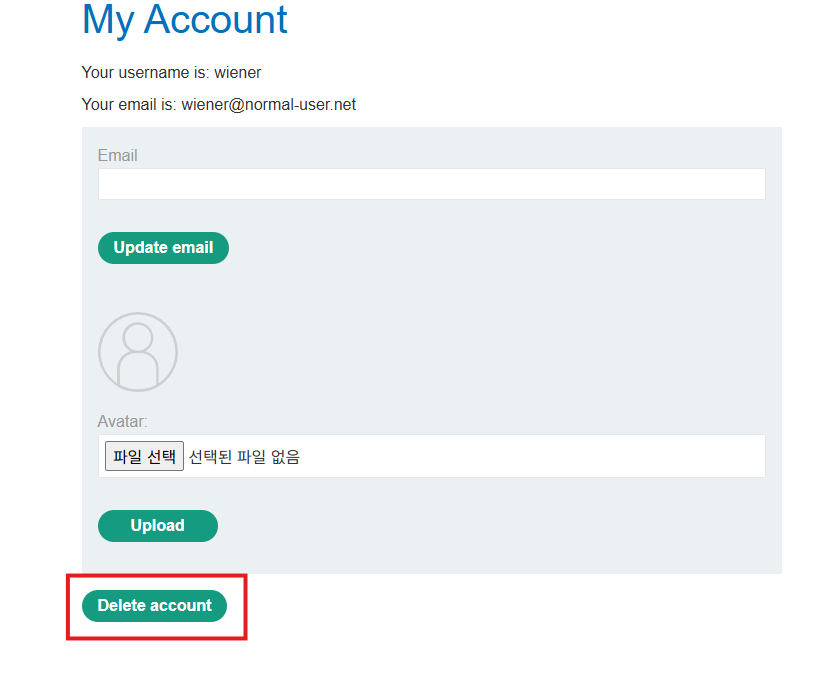
Task: Click the Delete account button
Action: pos(154,606)
